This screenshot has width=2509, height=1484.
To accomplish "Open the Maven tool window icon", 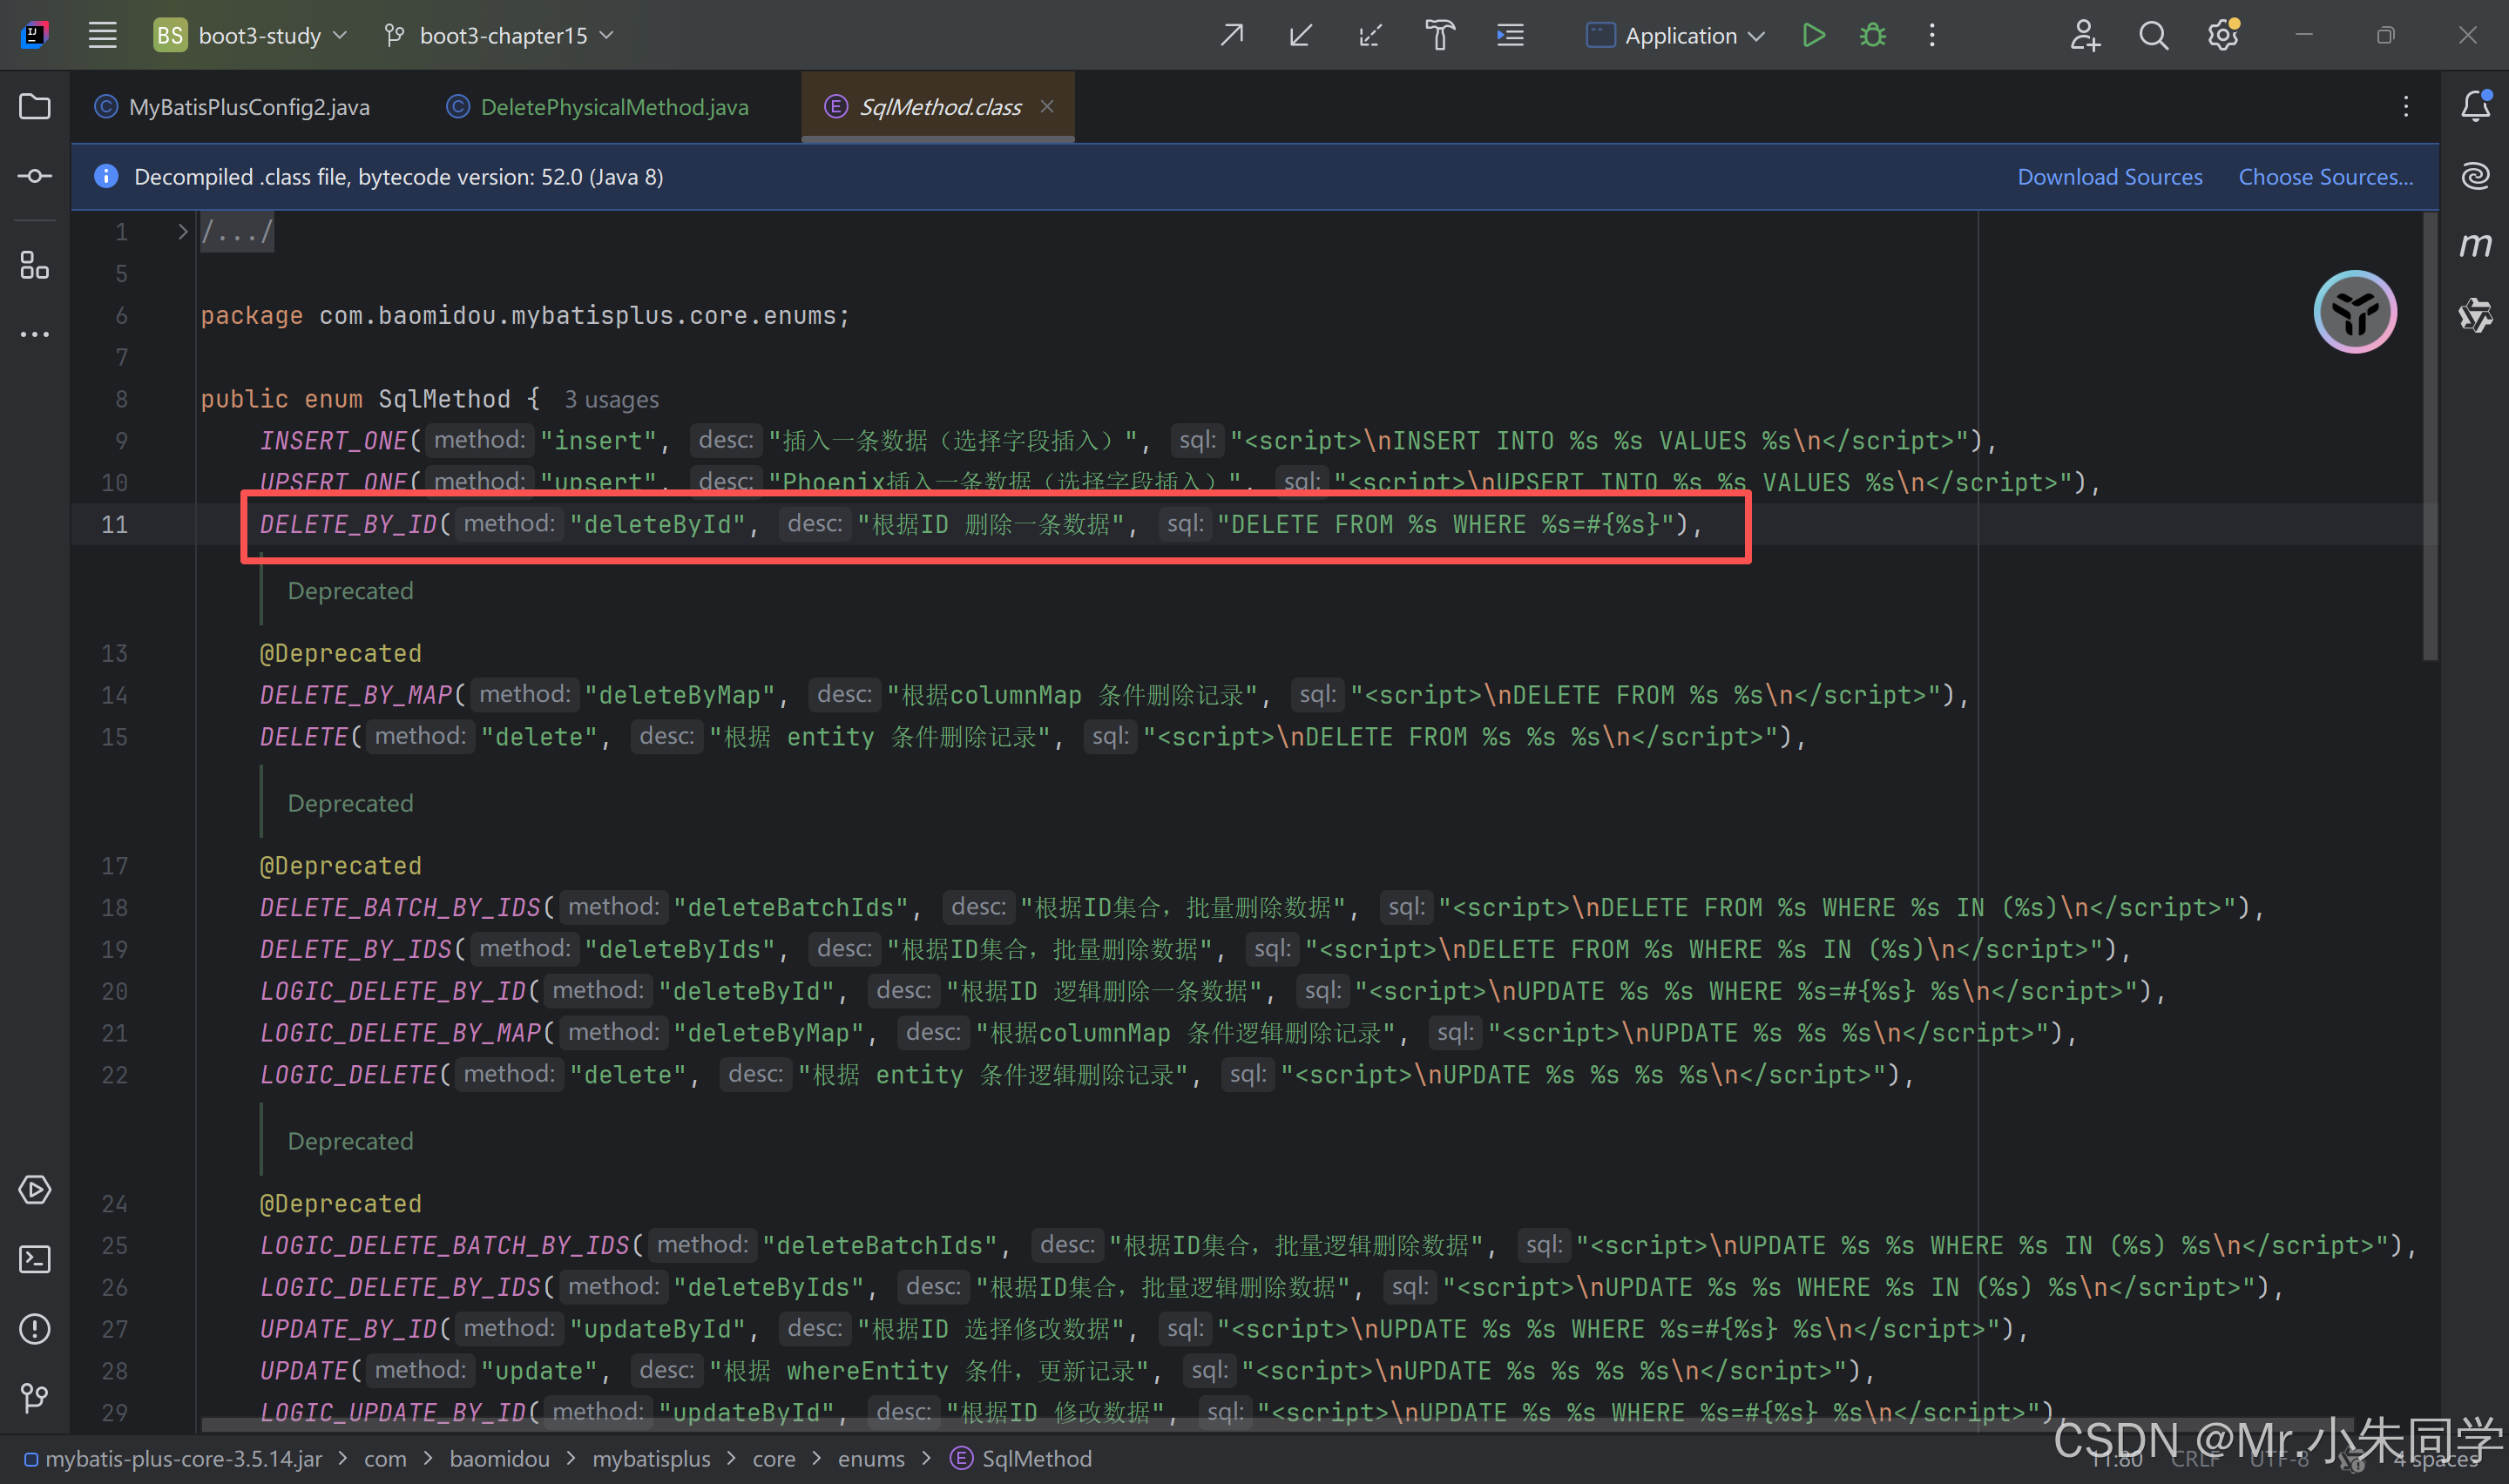I will coord(2475,245).
